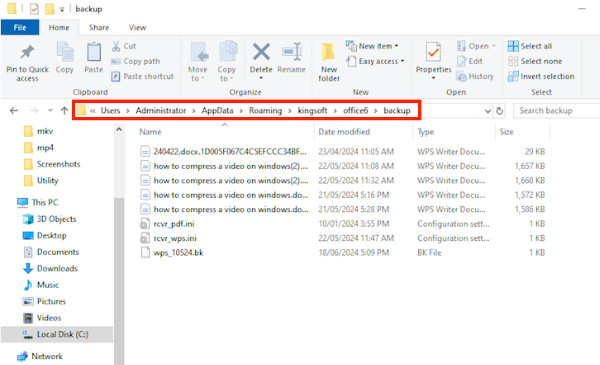This screenshot has width=600, height=365.
Task: Refresh the backup folder view
Action: point(499,111)
